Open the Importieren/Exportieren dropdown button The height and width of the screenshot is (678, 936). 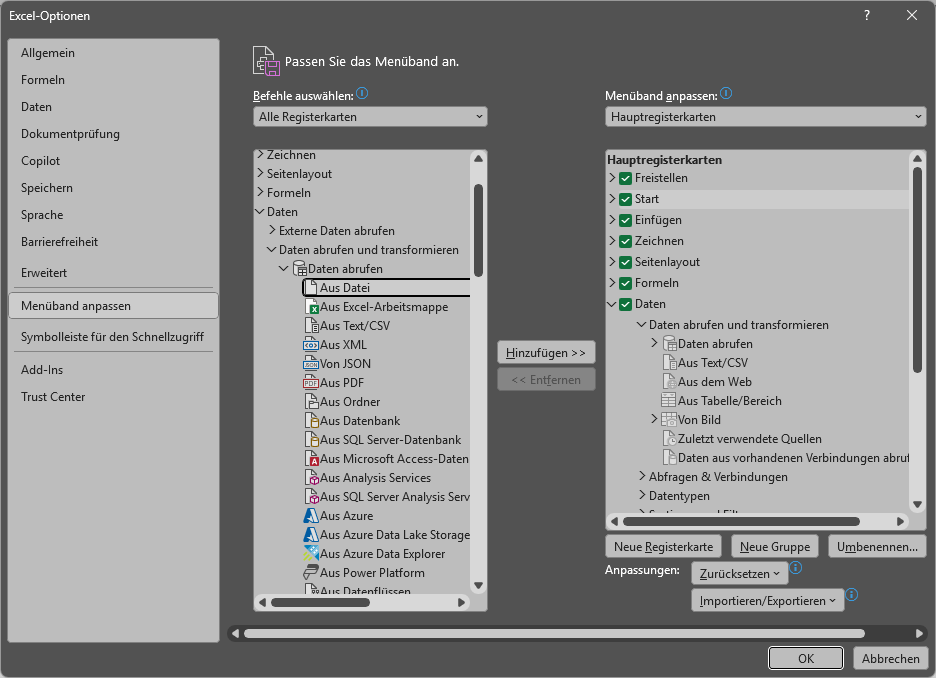[768, 600]
